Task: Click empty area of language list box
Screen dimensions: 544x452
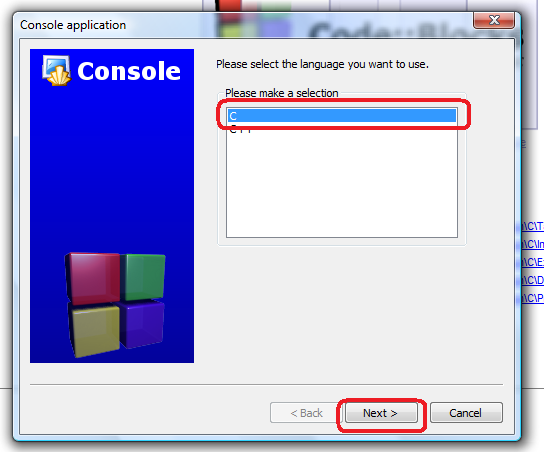Action: pos(342,186)
